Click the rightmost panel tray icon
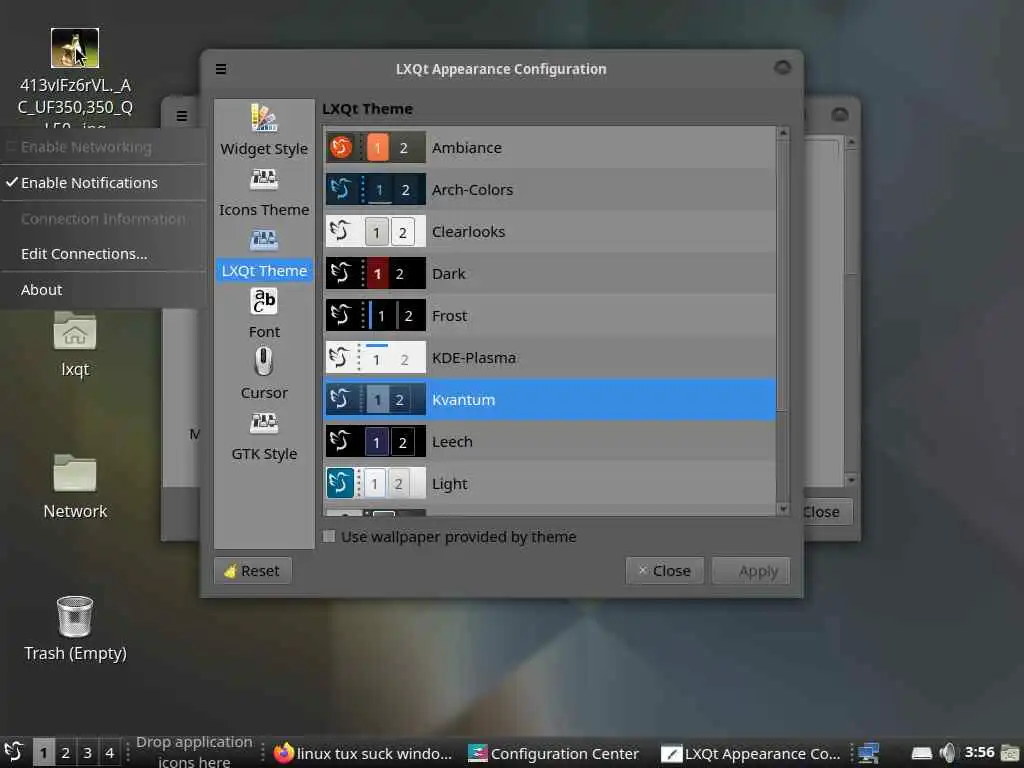Screen dimensions: 1024x768 1010,753
